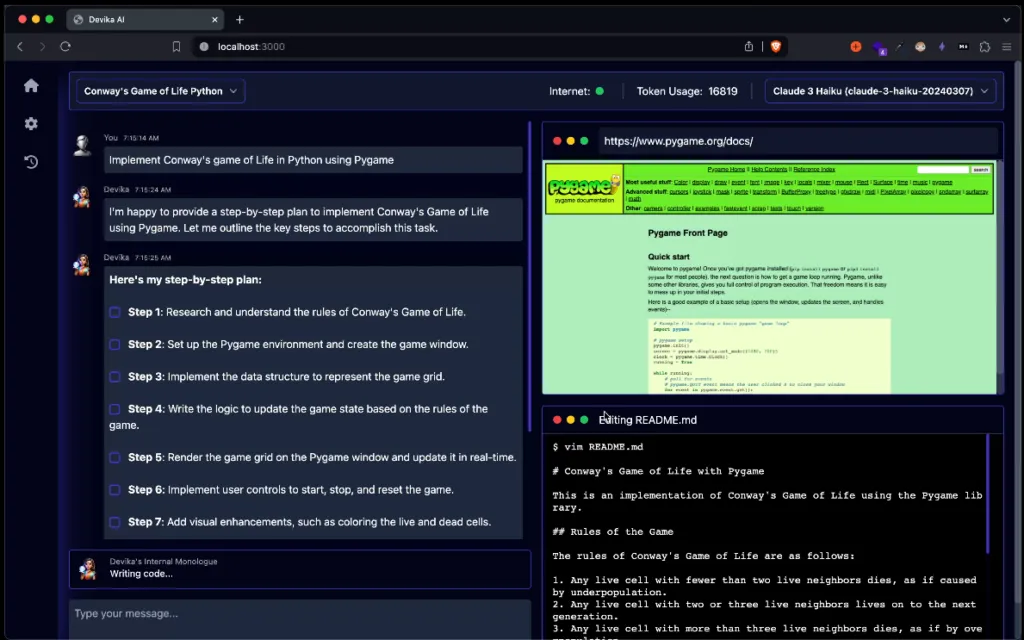
Task: Open the settings gear in the sidebar
Action: point(31,123)
